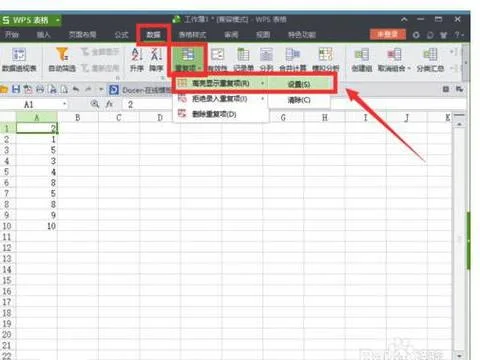Open the PivotTable (数据透视表) tool
Image resolution: width=480 pixels, height=360 pixels.
pos(19,59)
